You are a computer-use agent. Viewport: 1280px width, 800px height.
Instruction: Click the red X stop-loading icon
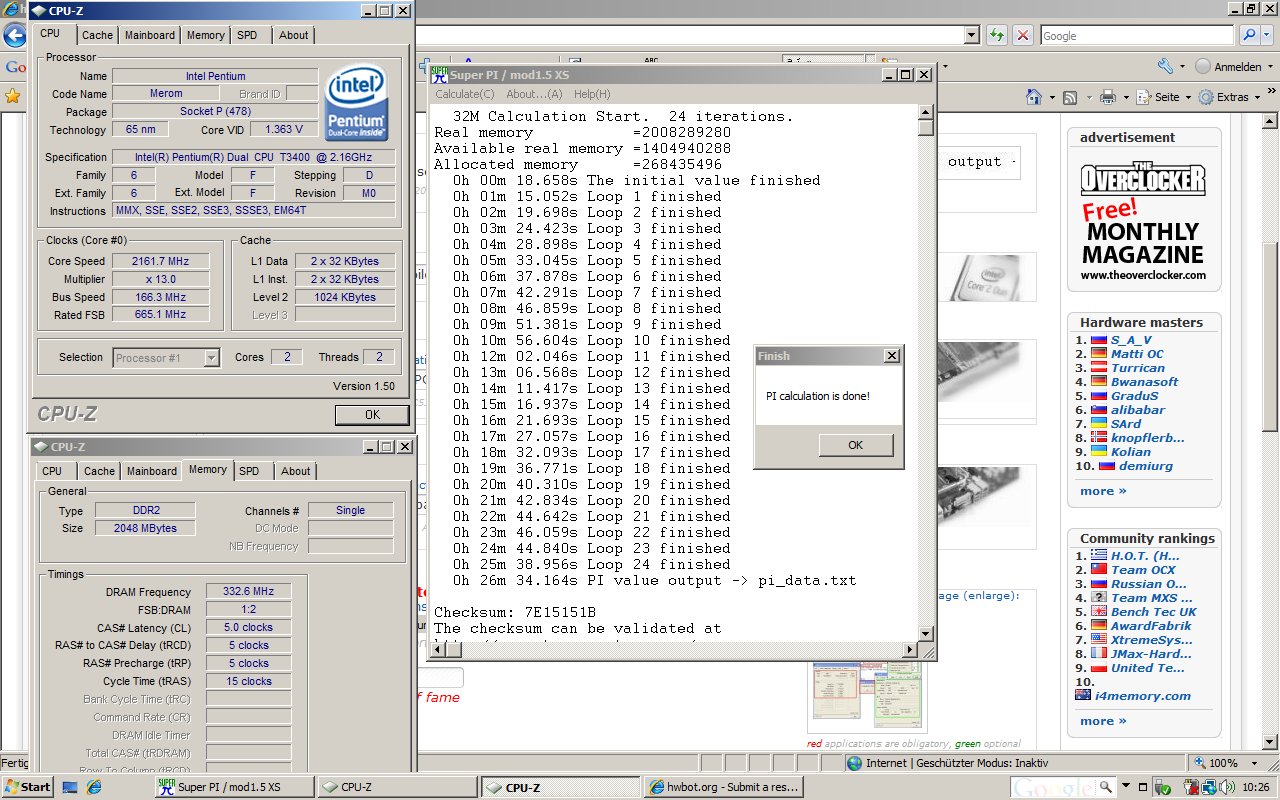[1022, 35]
